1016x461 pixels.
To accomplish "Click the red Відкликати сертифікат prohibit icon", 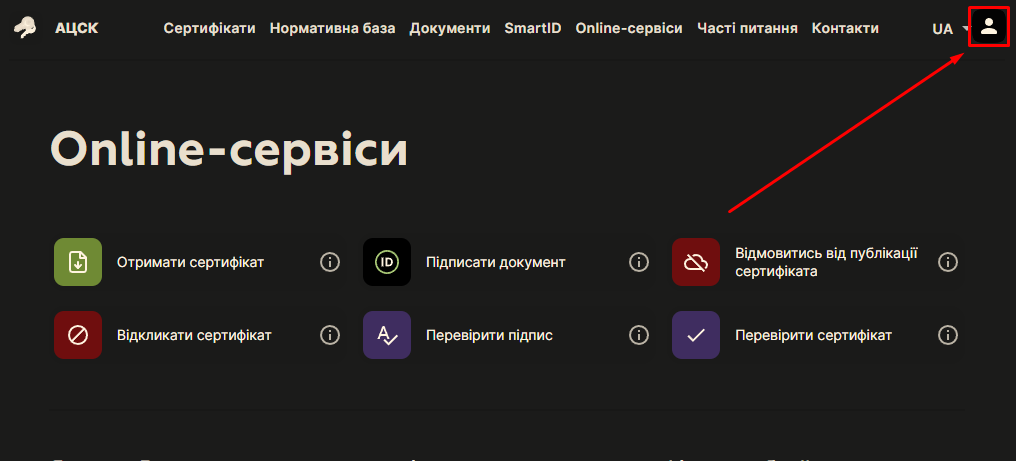I will [x=78, y=335].
